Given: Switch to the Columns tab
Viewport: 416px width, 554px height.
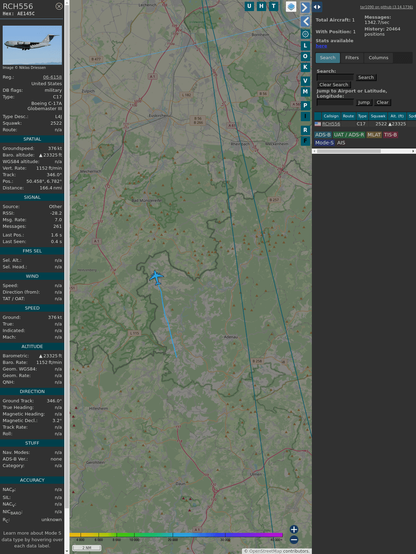Looking at the screenshot, I should (379, 58).
